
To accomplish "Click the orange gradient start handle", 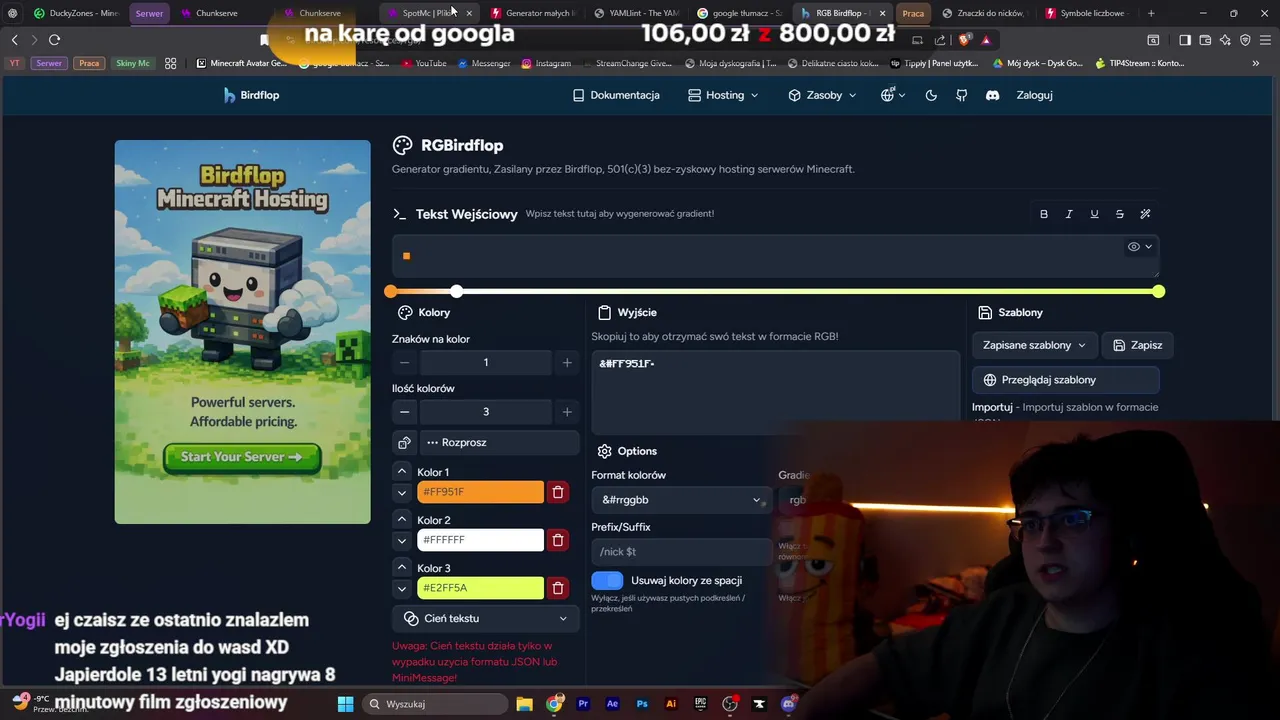I will (x=391, y=291).
